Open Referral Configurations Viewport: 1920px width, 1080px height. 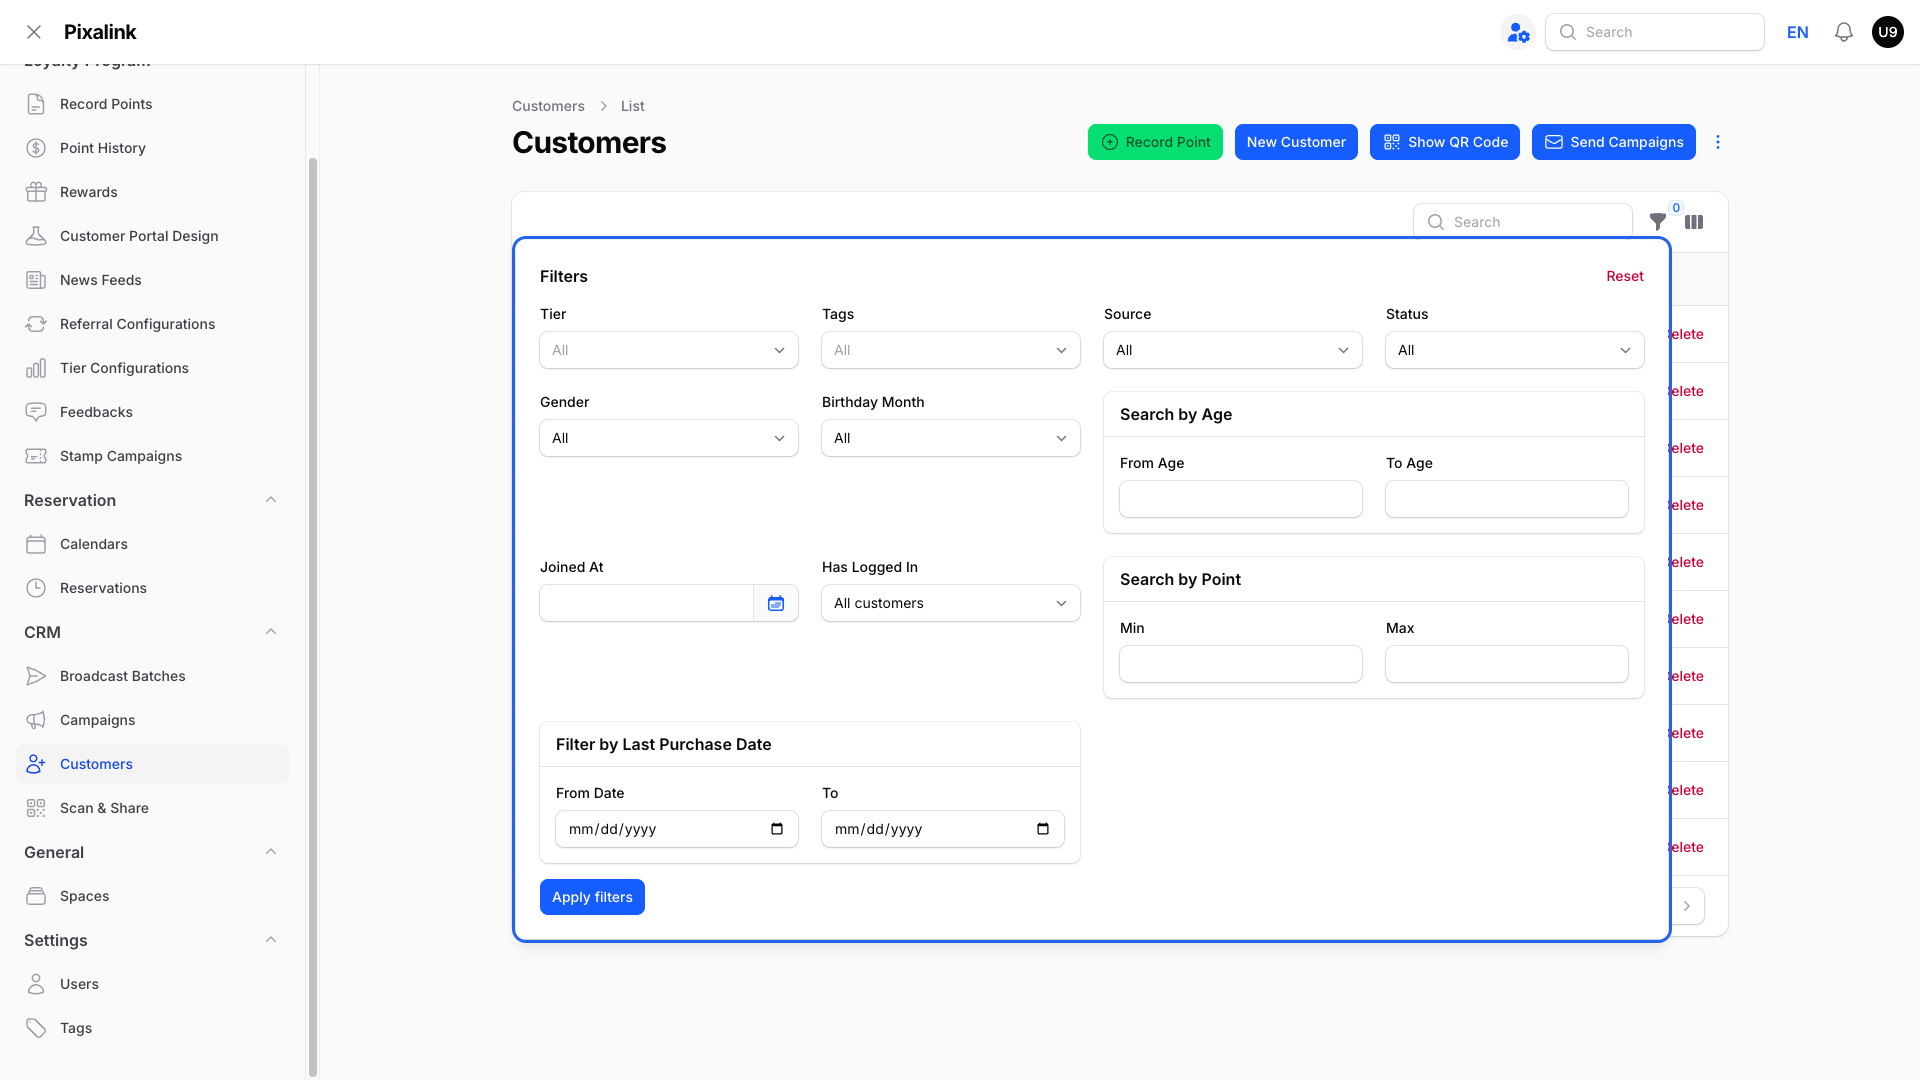point(152,324)
